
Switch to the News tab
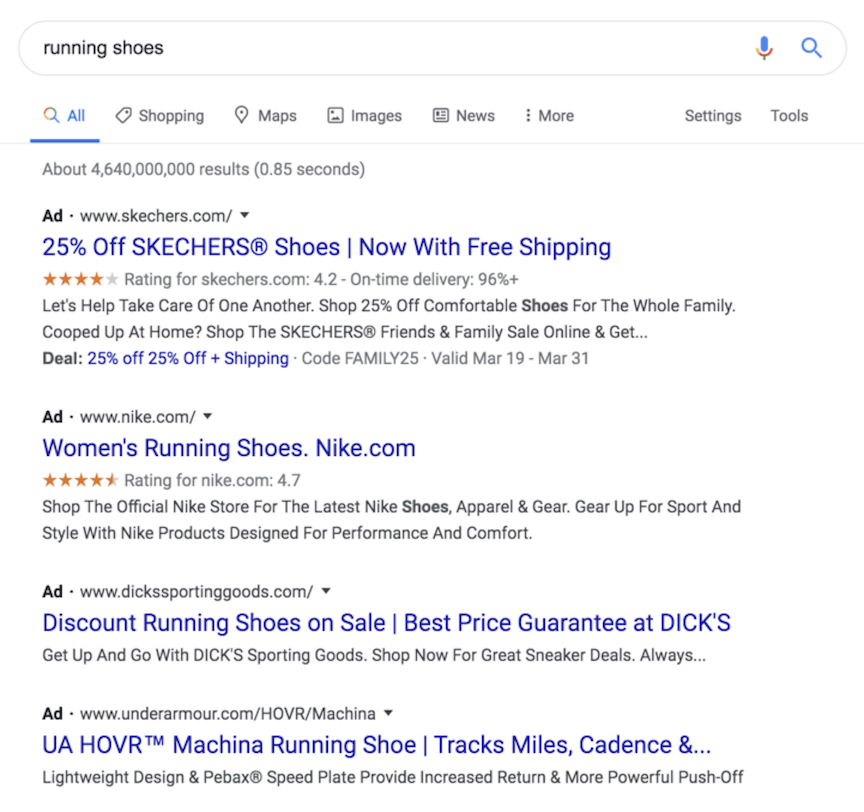tap(464, 116)
